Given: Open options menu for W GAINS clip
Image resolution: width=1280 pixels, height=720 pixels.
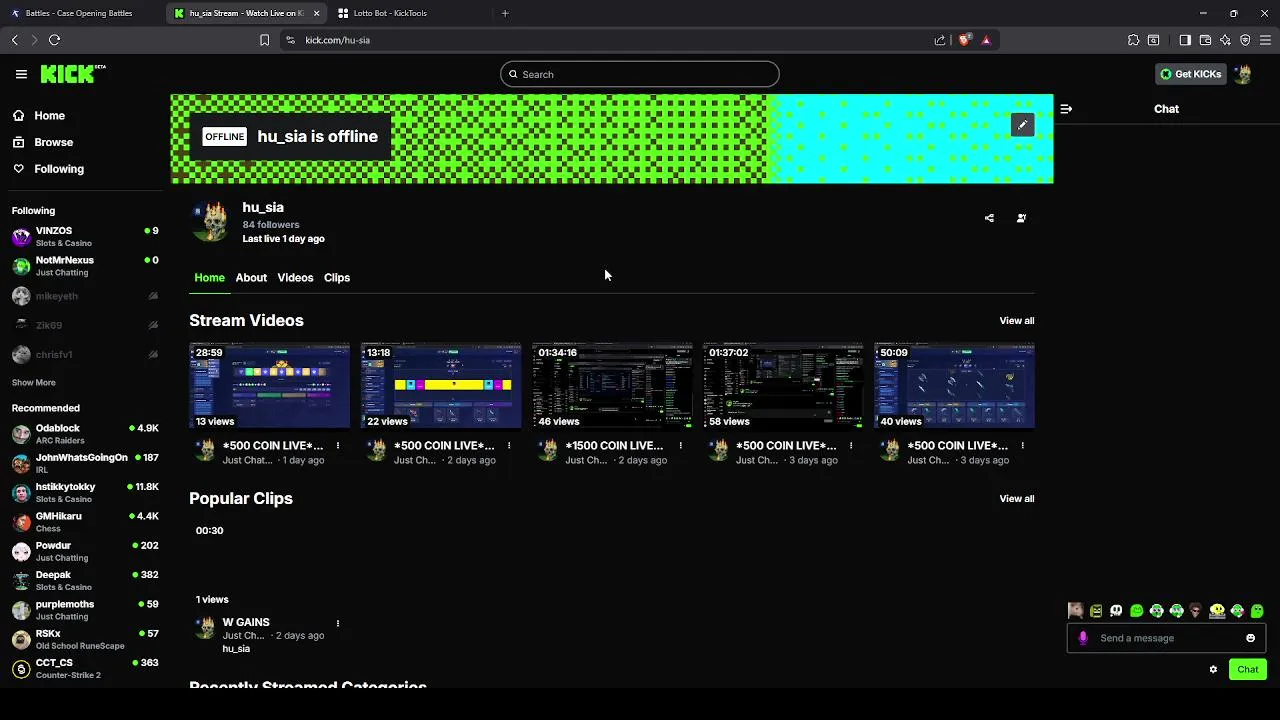Looking at the screenshot, I should pyautogui.click(x=338, y=623).
